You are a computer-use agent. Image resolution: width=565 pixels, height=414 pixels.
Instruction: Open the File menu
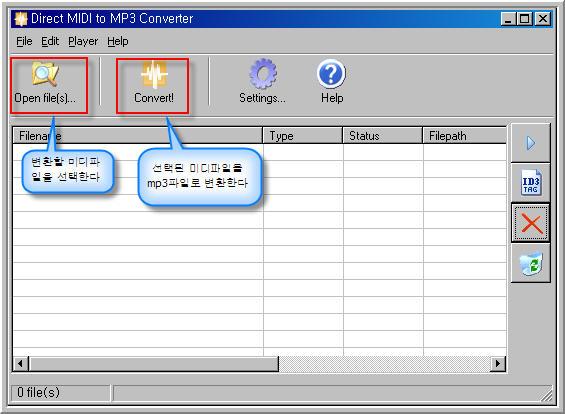point(24,41)
